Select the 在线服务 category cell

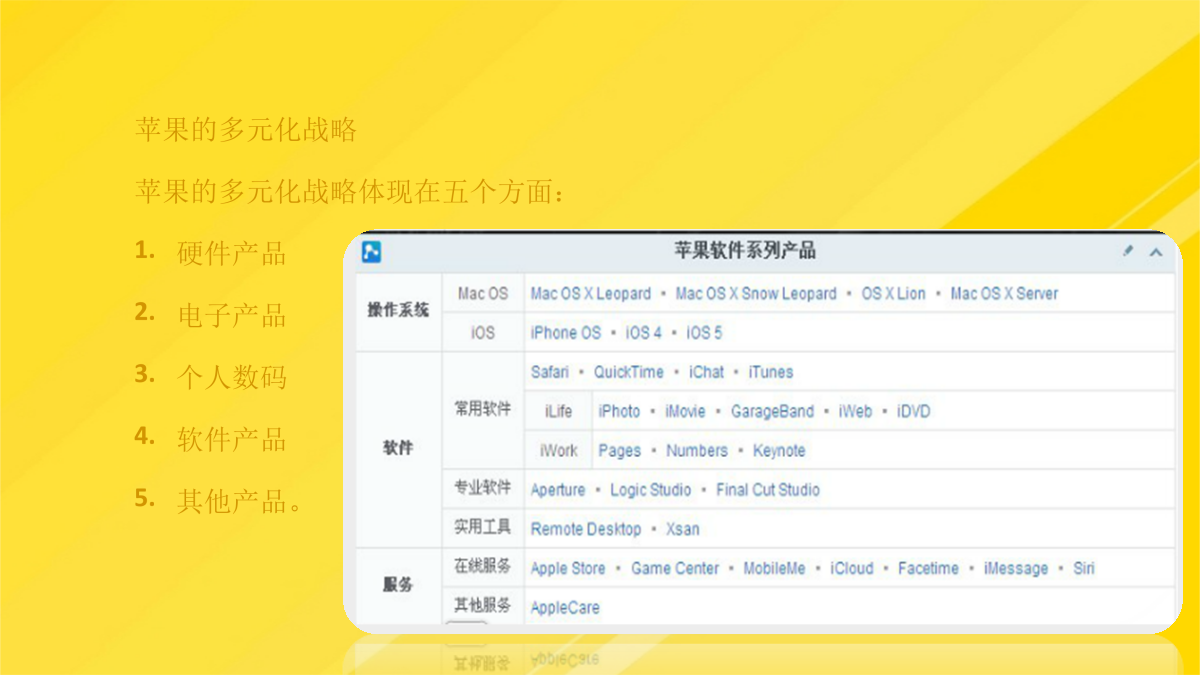[483, 566]
